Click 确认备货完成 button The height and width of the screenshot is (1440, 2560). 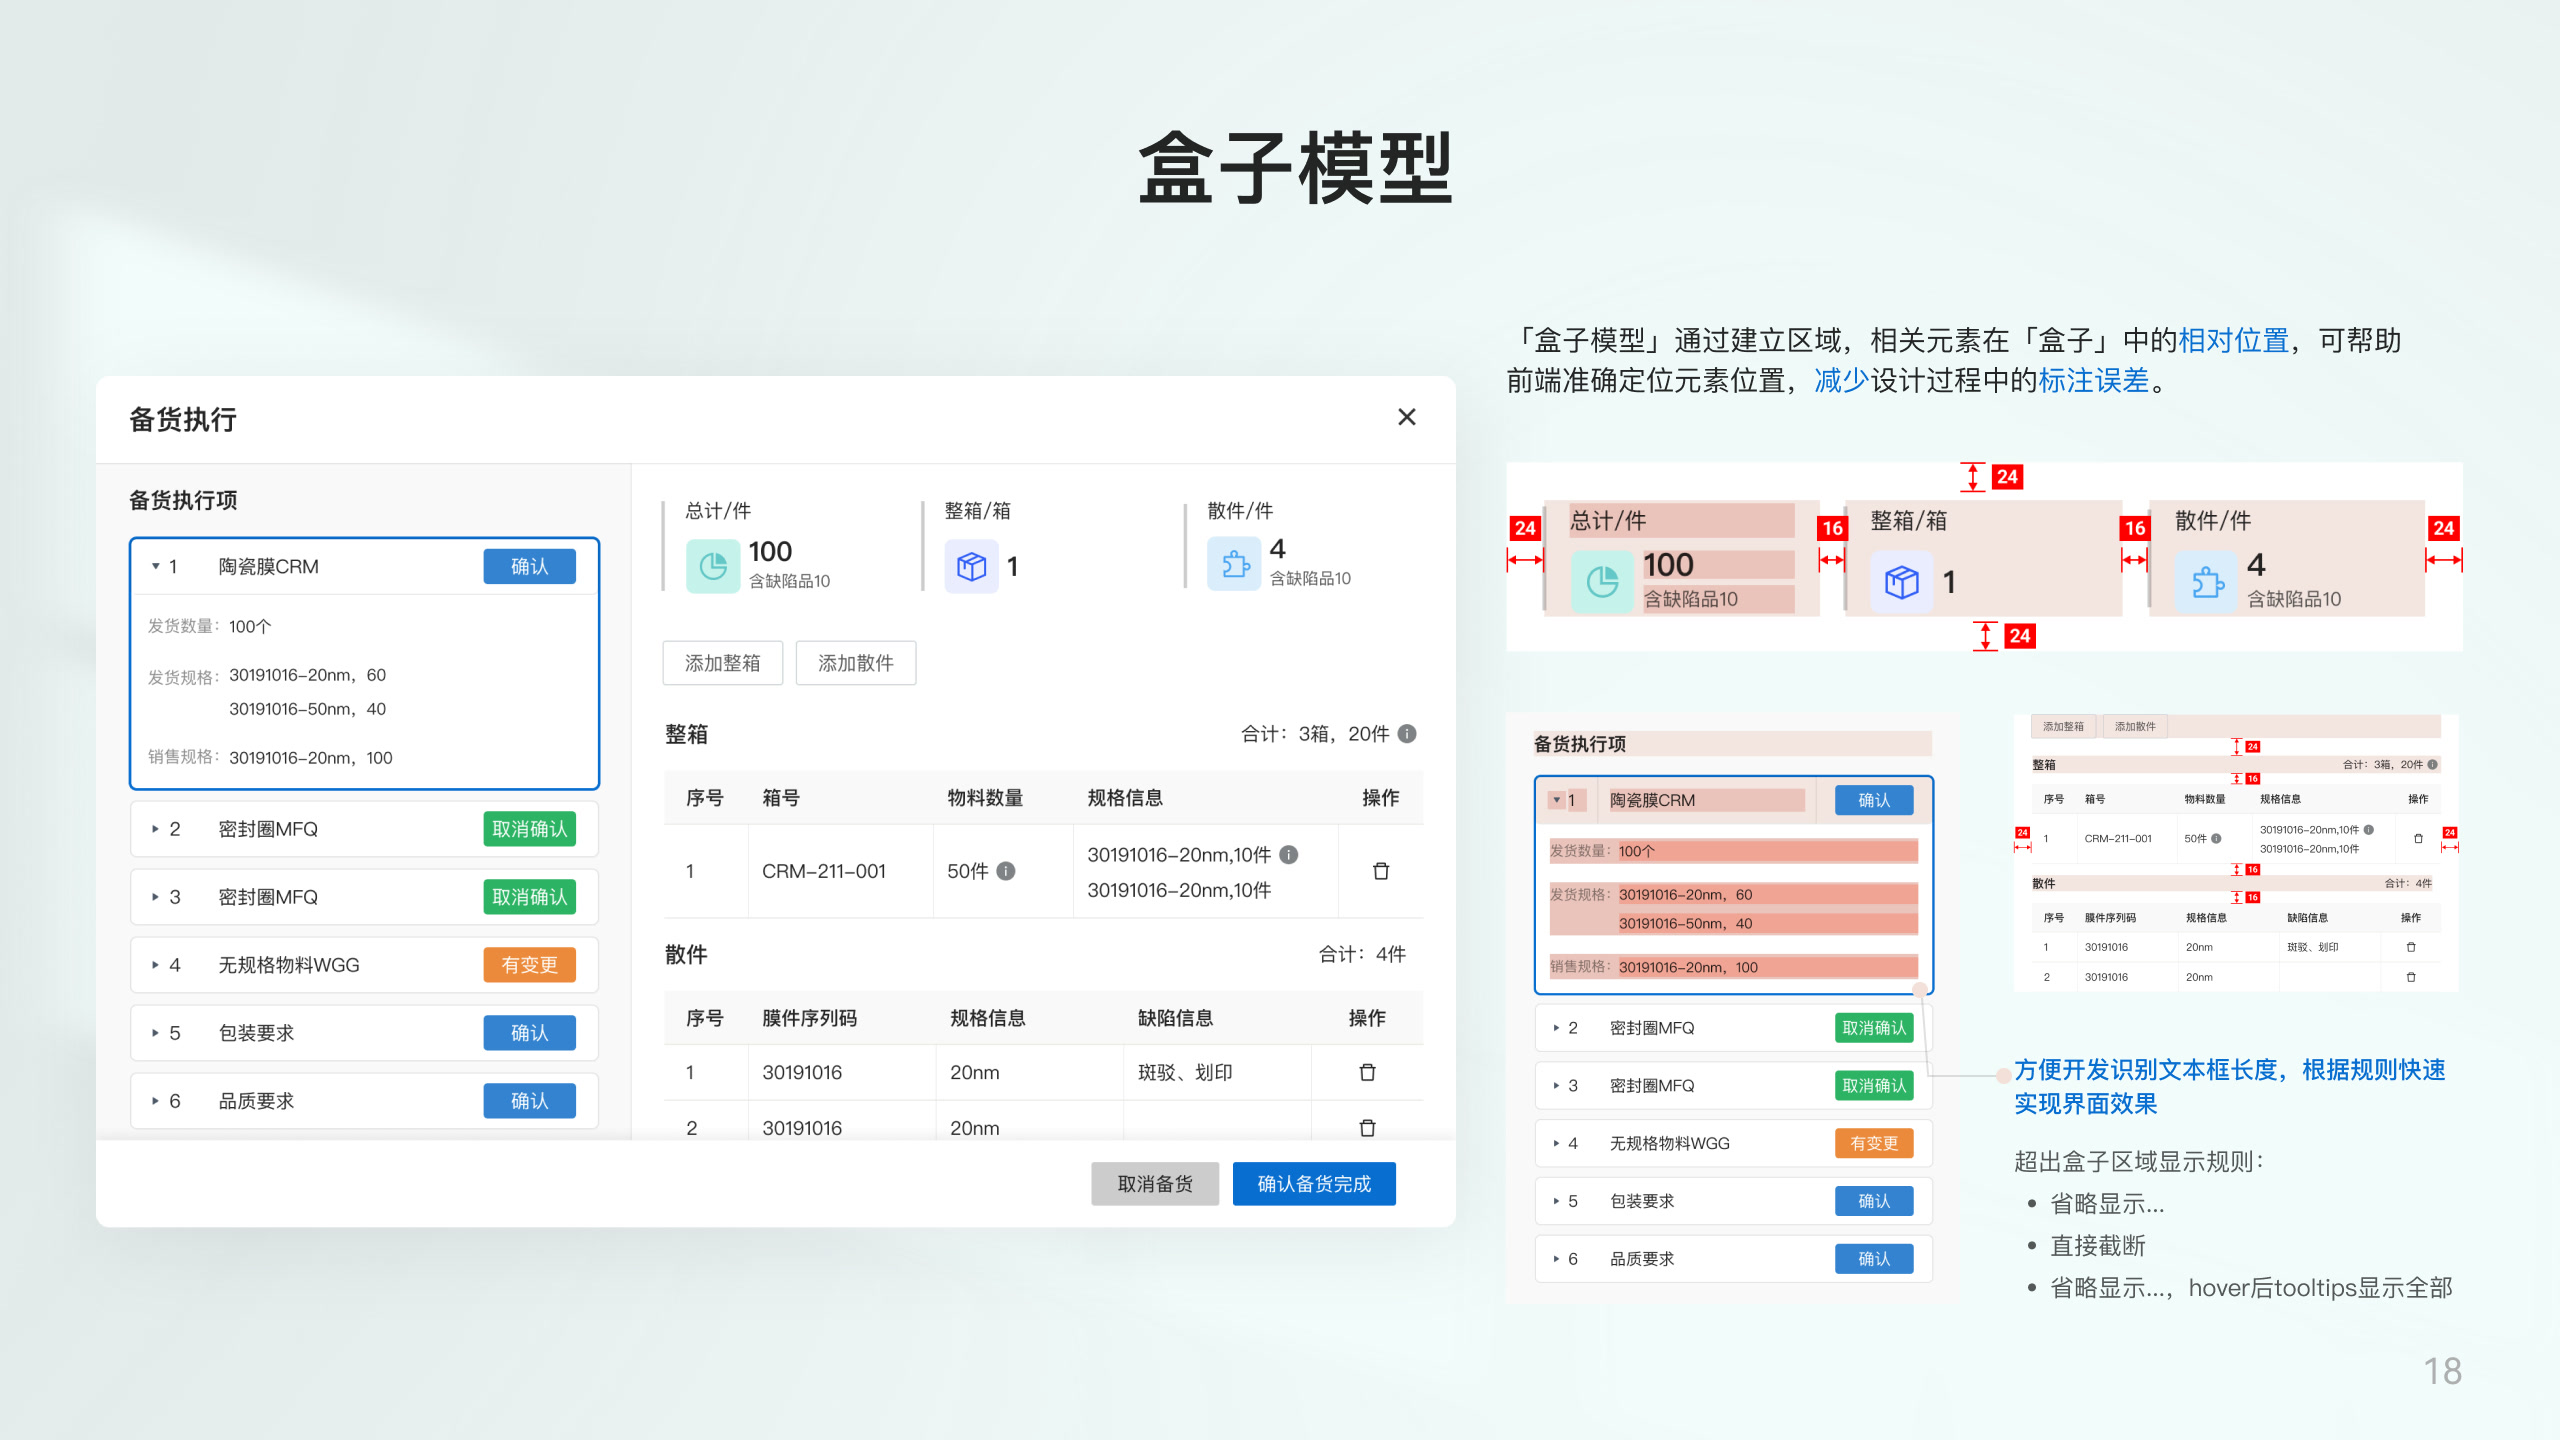[1314, 1184]
